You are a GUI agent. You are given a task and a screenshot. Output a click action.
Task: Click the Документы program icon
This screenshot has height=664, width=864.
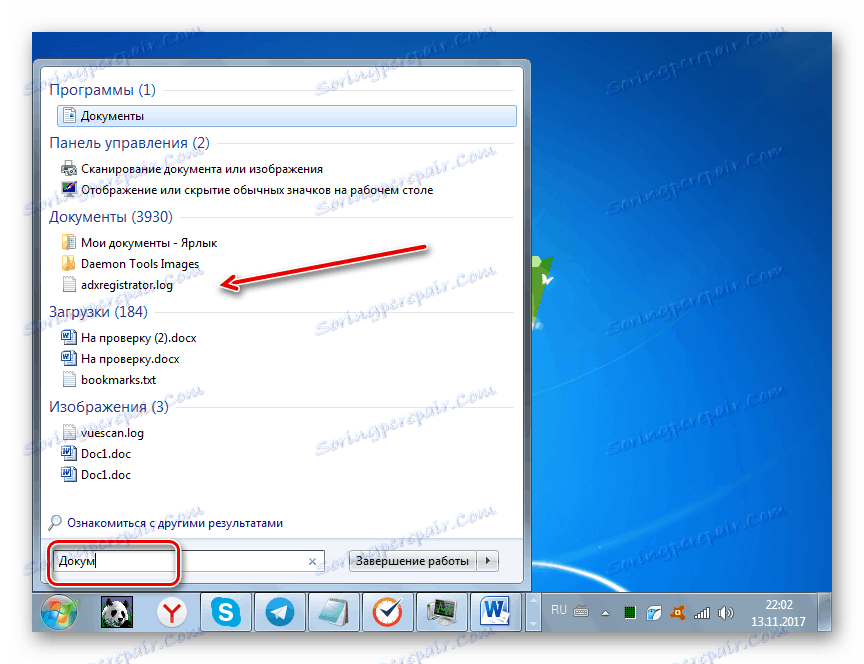[x=69, y=115]
